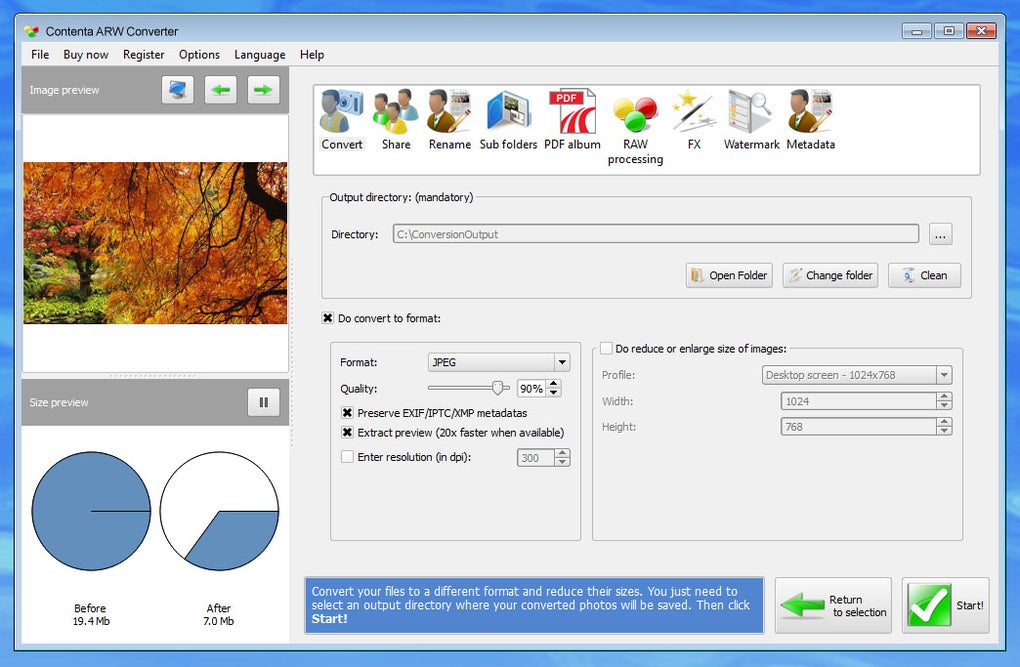This screenshot has width=1020, height=667.
Task: Open the RAW processing tool
Action: [635, 128]
